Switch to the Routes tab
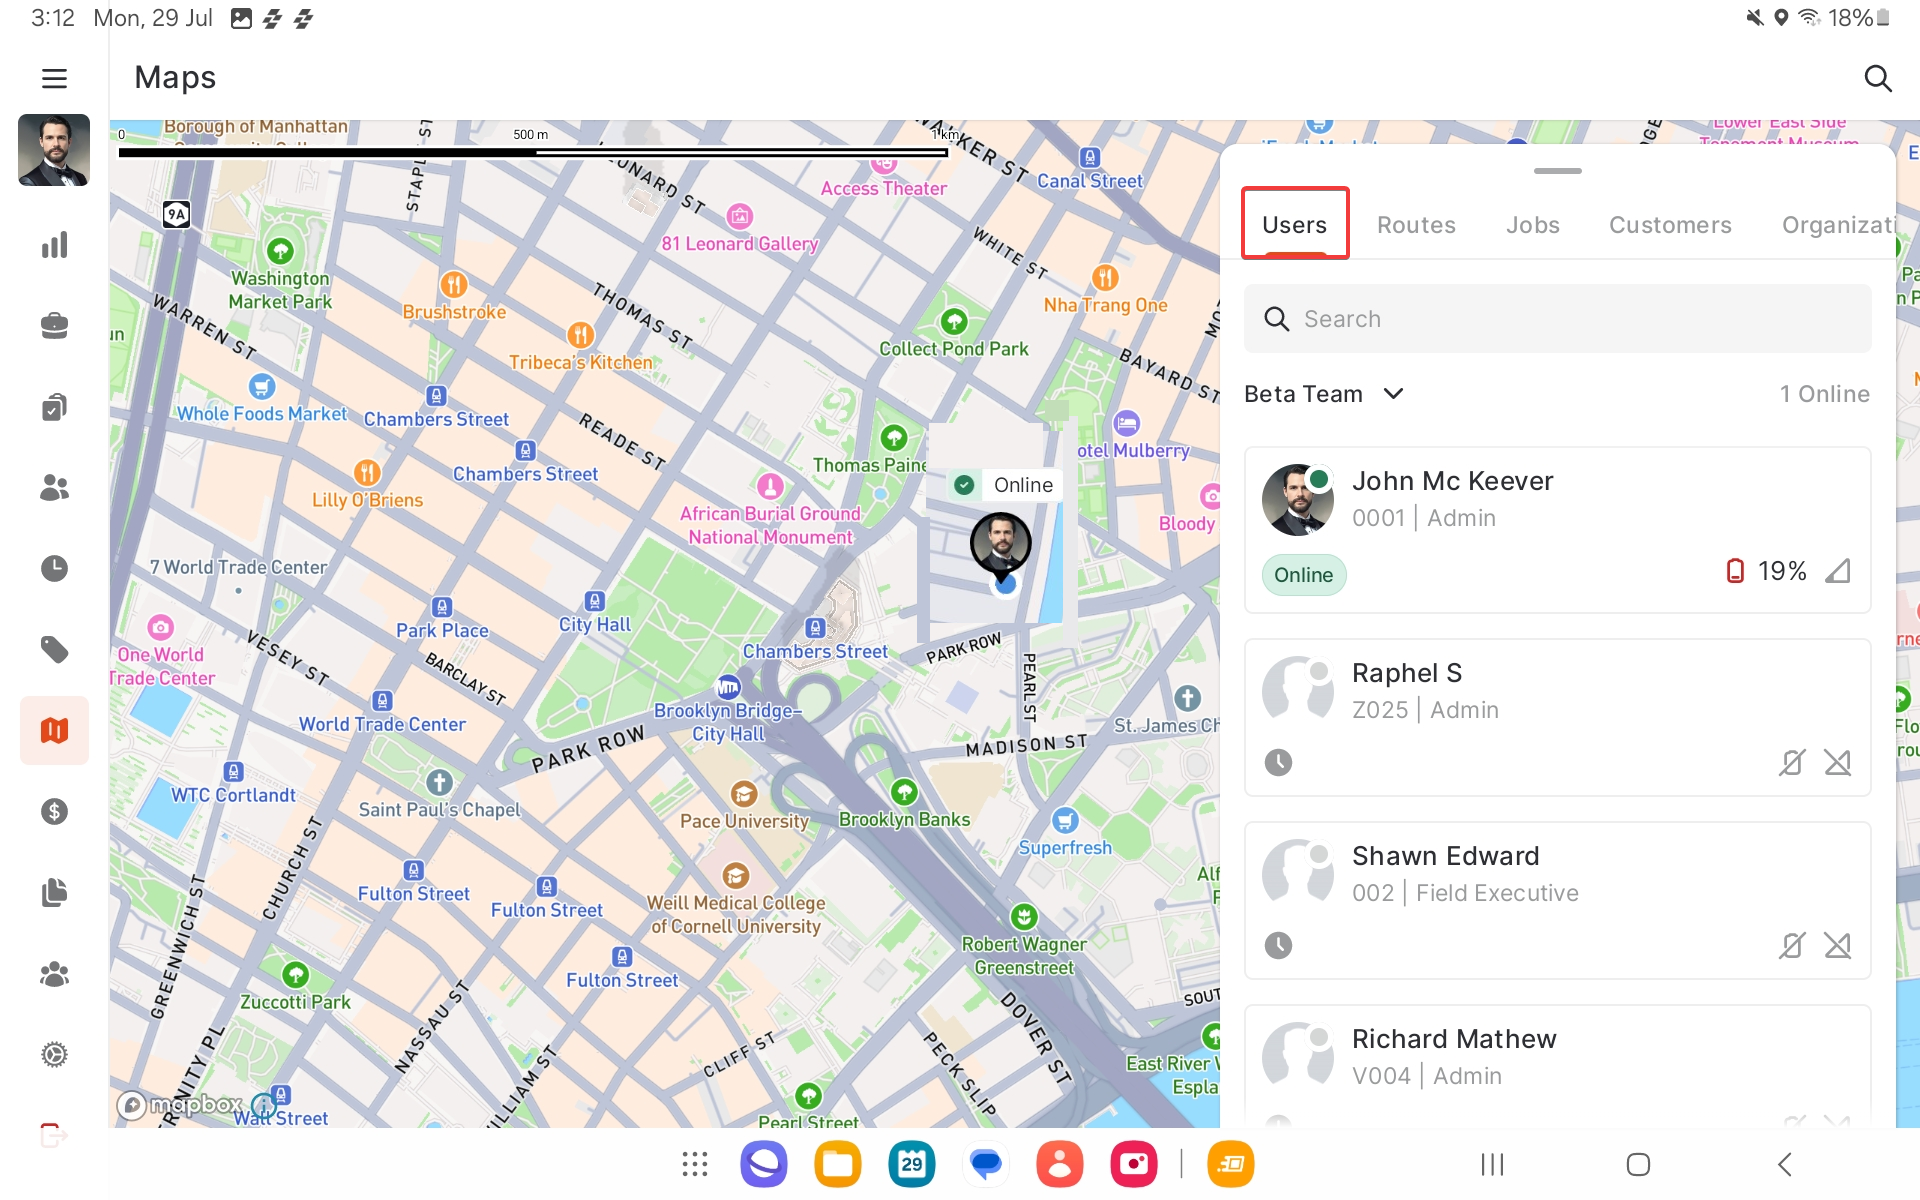 pyautogui.click(x=1415, y=225)
